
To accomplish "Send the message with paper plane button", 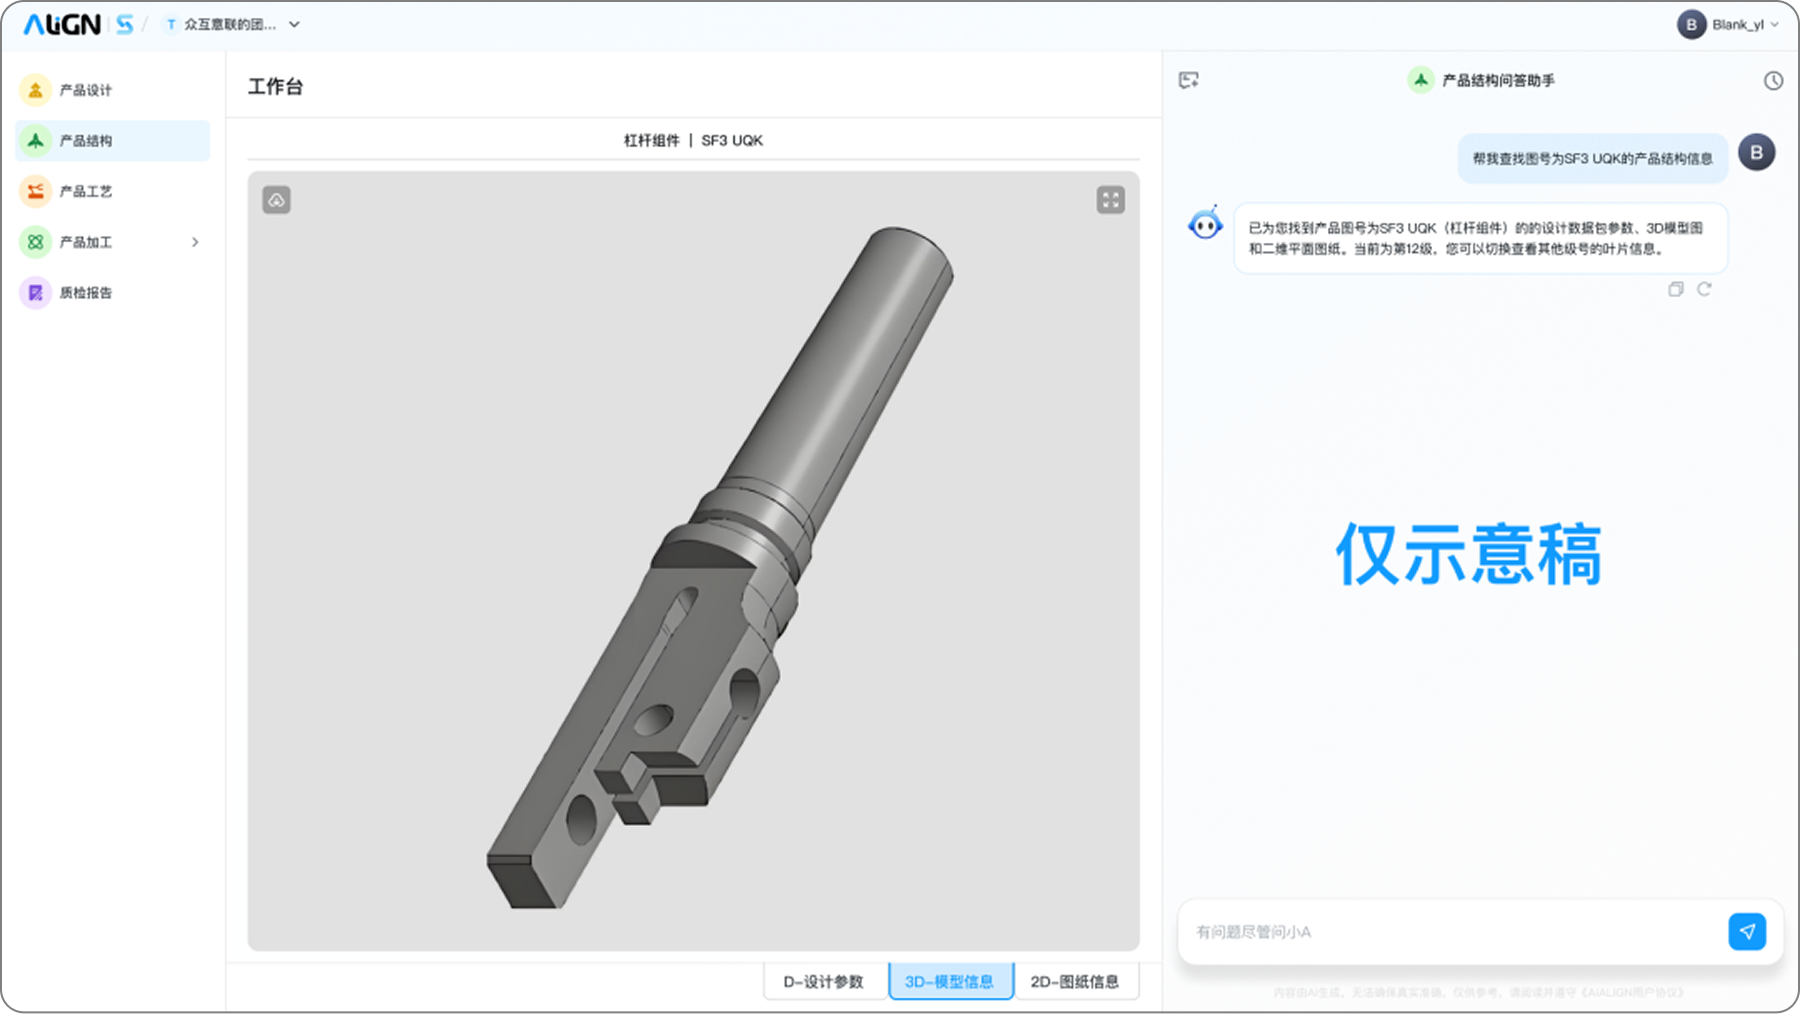I will (x=1746, y=931).
